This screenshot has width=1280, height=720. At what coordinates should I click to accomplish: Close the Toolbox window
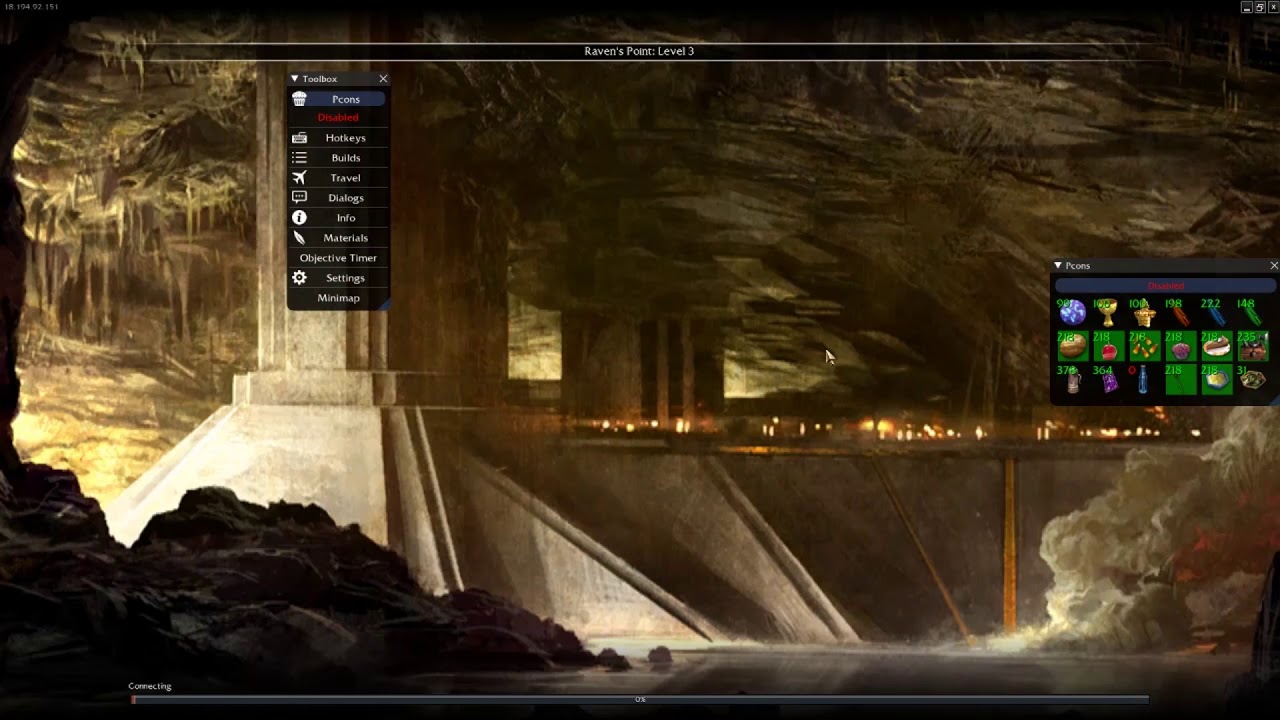383,79
